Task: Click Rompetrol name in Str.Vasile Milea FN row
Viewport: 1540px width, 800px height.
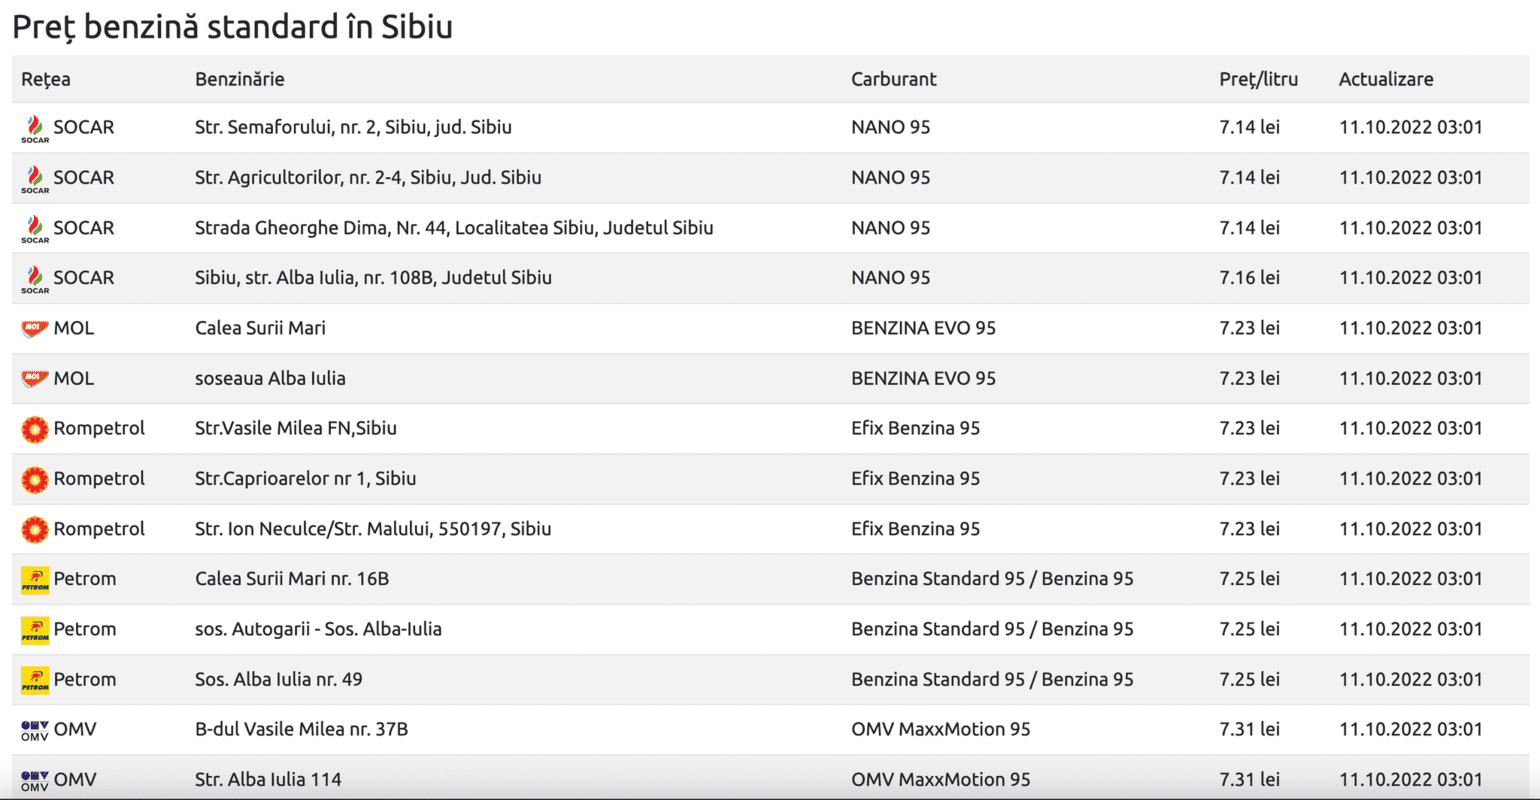Action: [99, 428]
